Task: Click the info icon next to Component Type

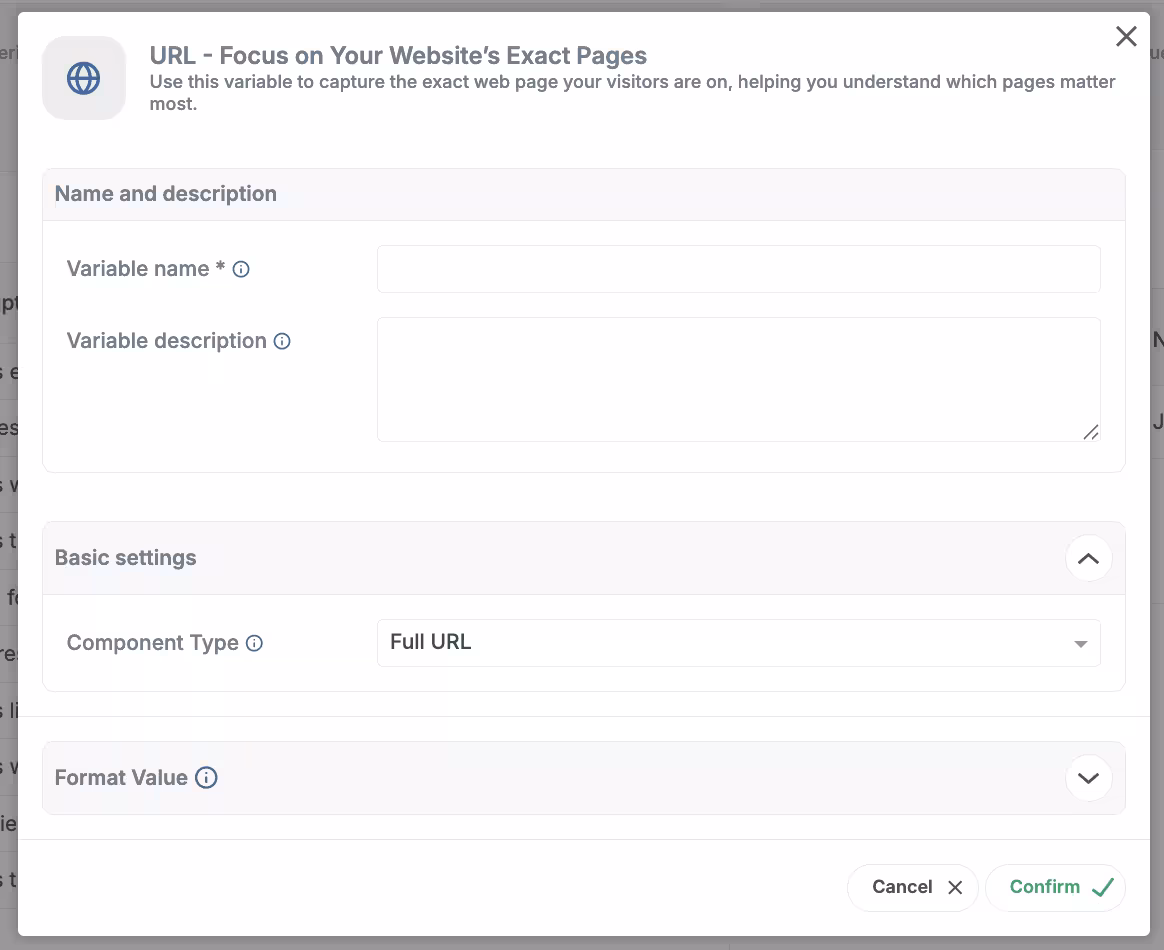Action: tap(255, 643)
